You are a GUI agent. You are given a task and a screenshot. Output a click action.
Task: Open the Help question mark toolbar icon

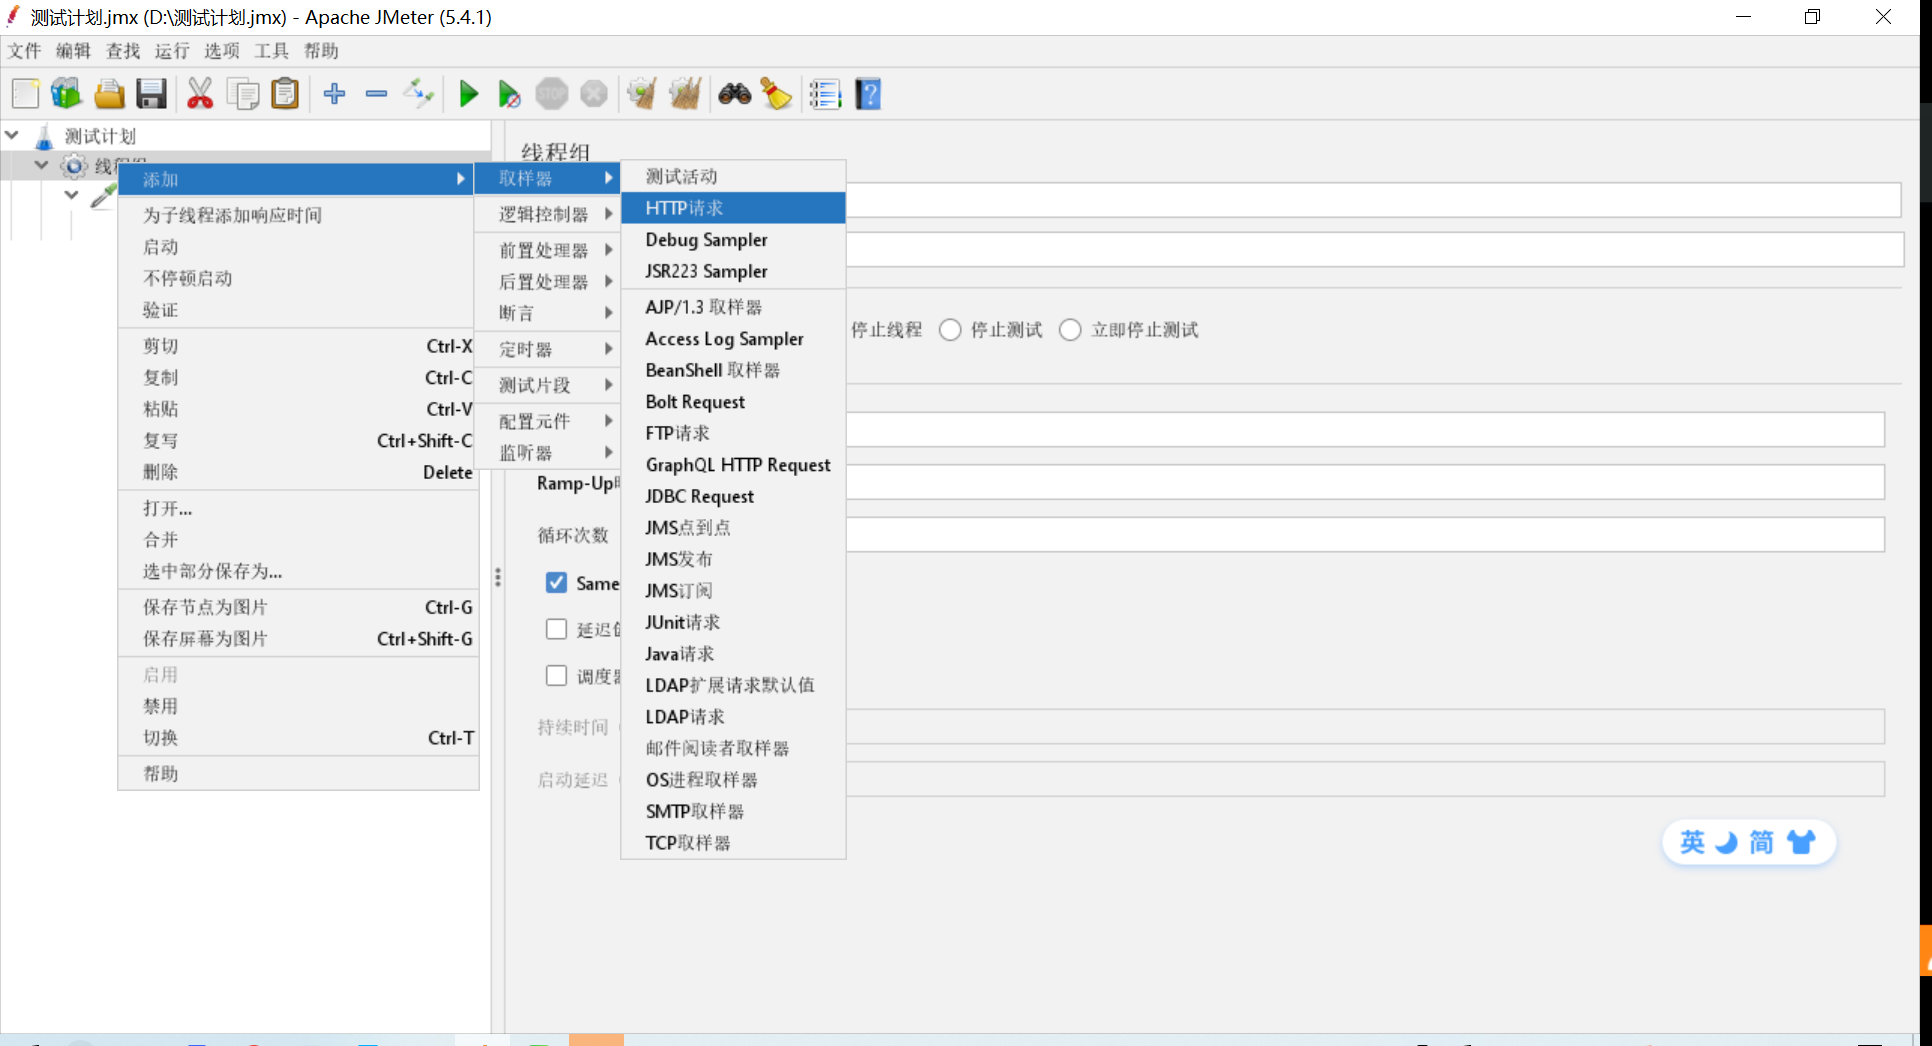868,94
